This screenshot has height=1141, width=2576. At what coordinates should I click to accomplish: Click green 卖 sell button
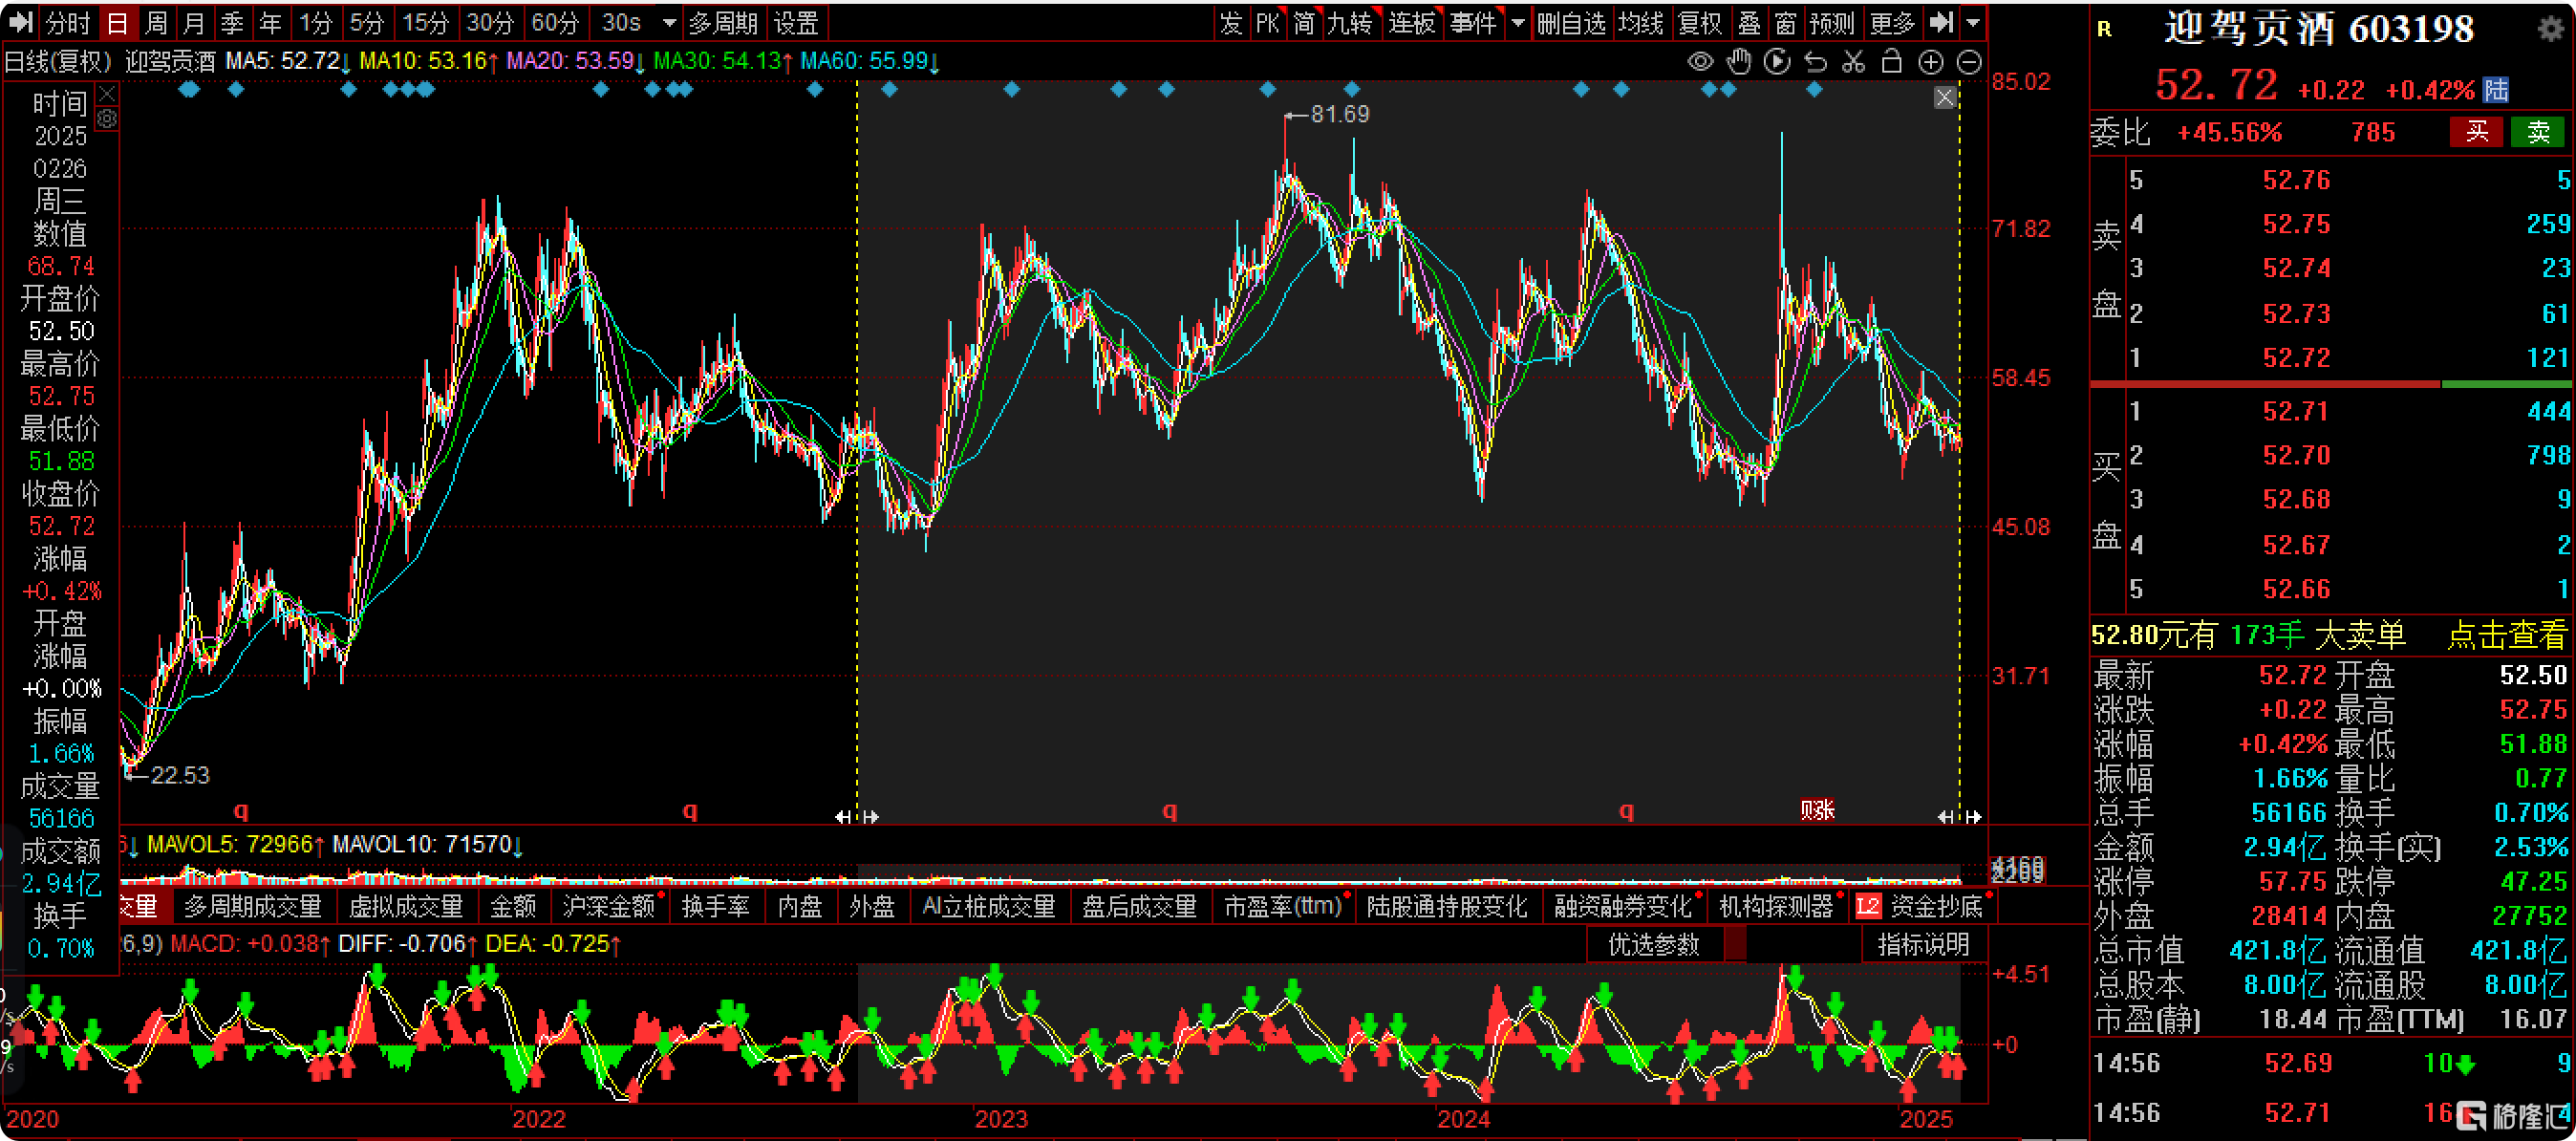(x=2538, y=131)
